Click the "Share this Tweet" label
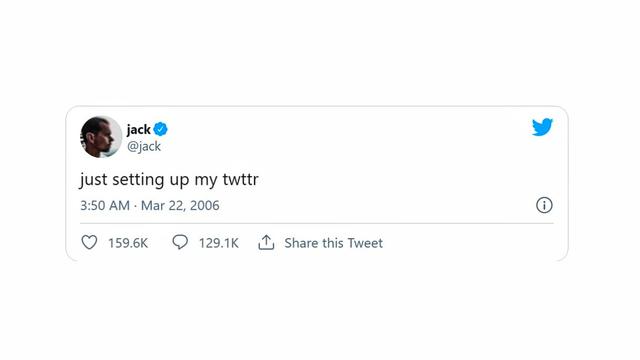Viewport: 640px width, 360px height. 333,243
